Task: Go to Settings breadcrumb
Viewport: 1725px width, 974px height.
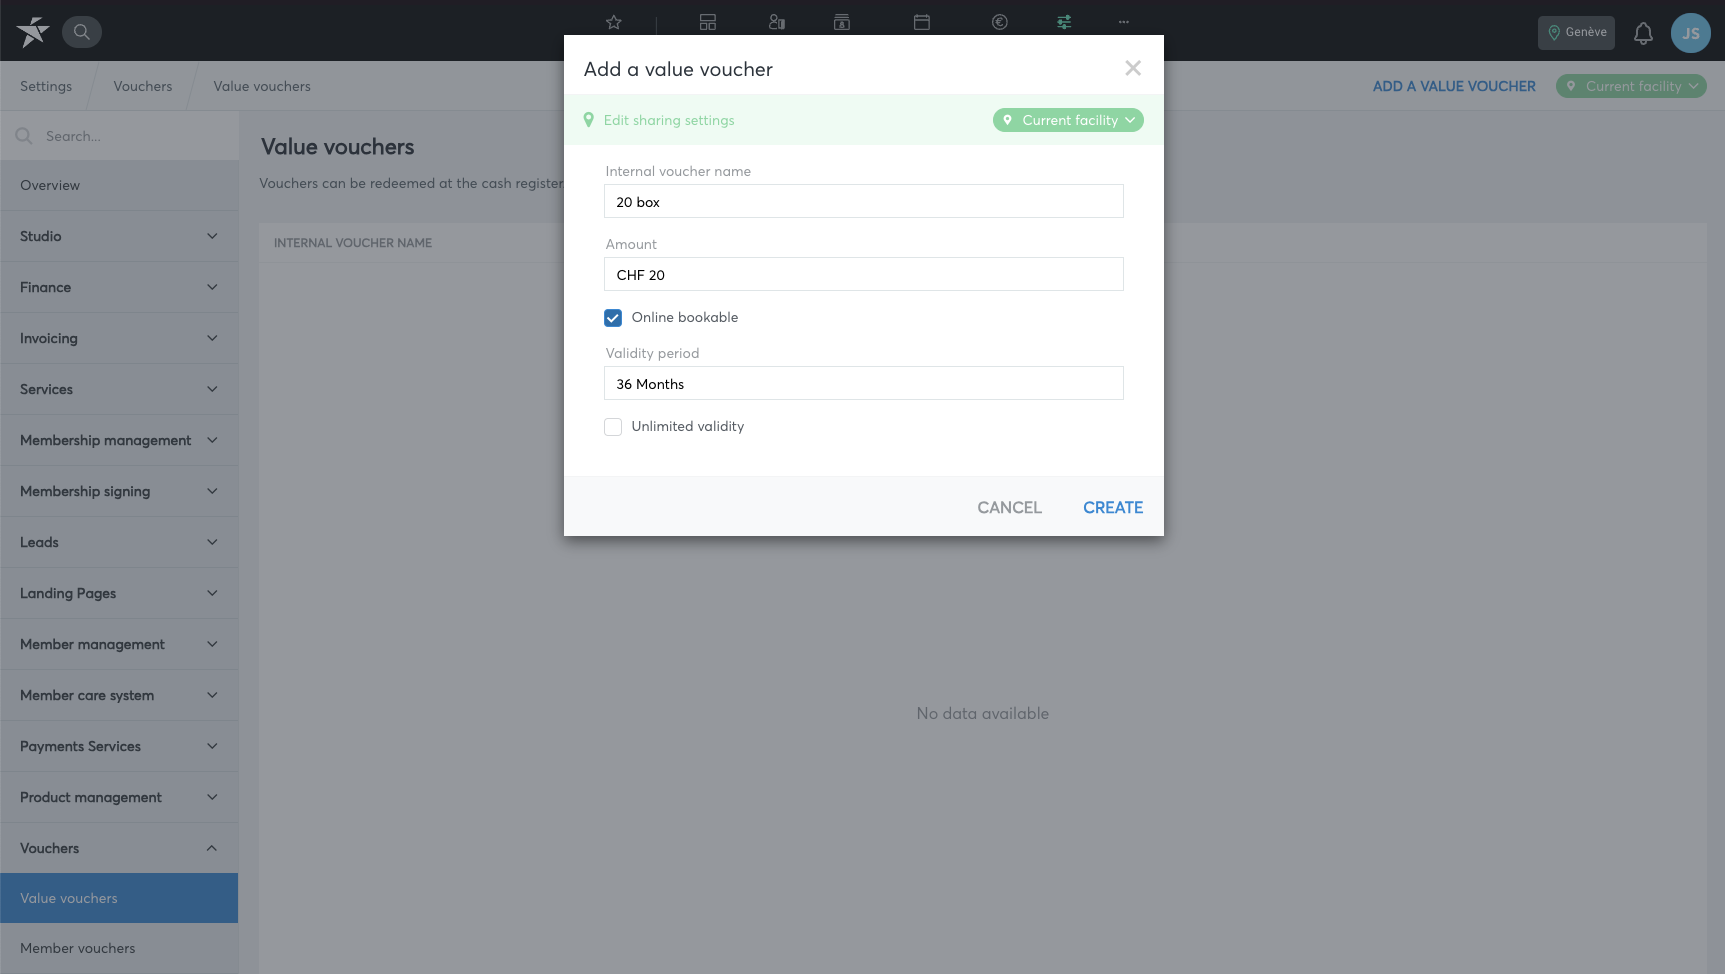Action: coord(46,86)
